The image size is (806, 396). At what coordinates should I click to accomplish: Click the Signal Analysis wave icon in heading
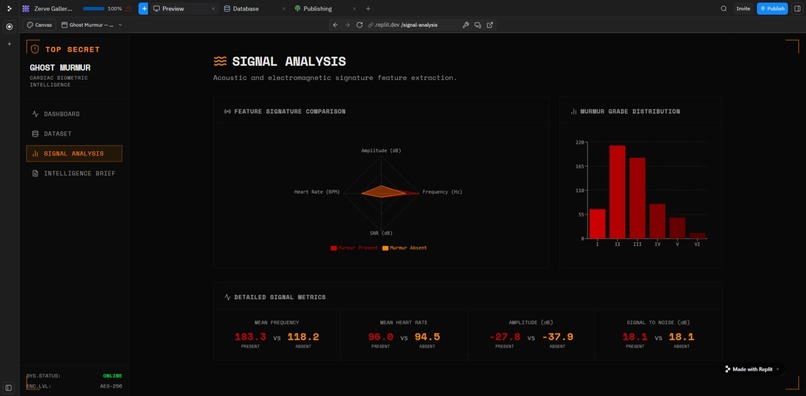coord(220,62)
